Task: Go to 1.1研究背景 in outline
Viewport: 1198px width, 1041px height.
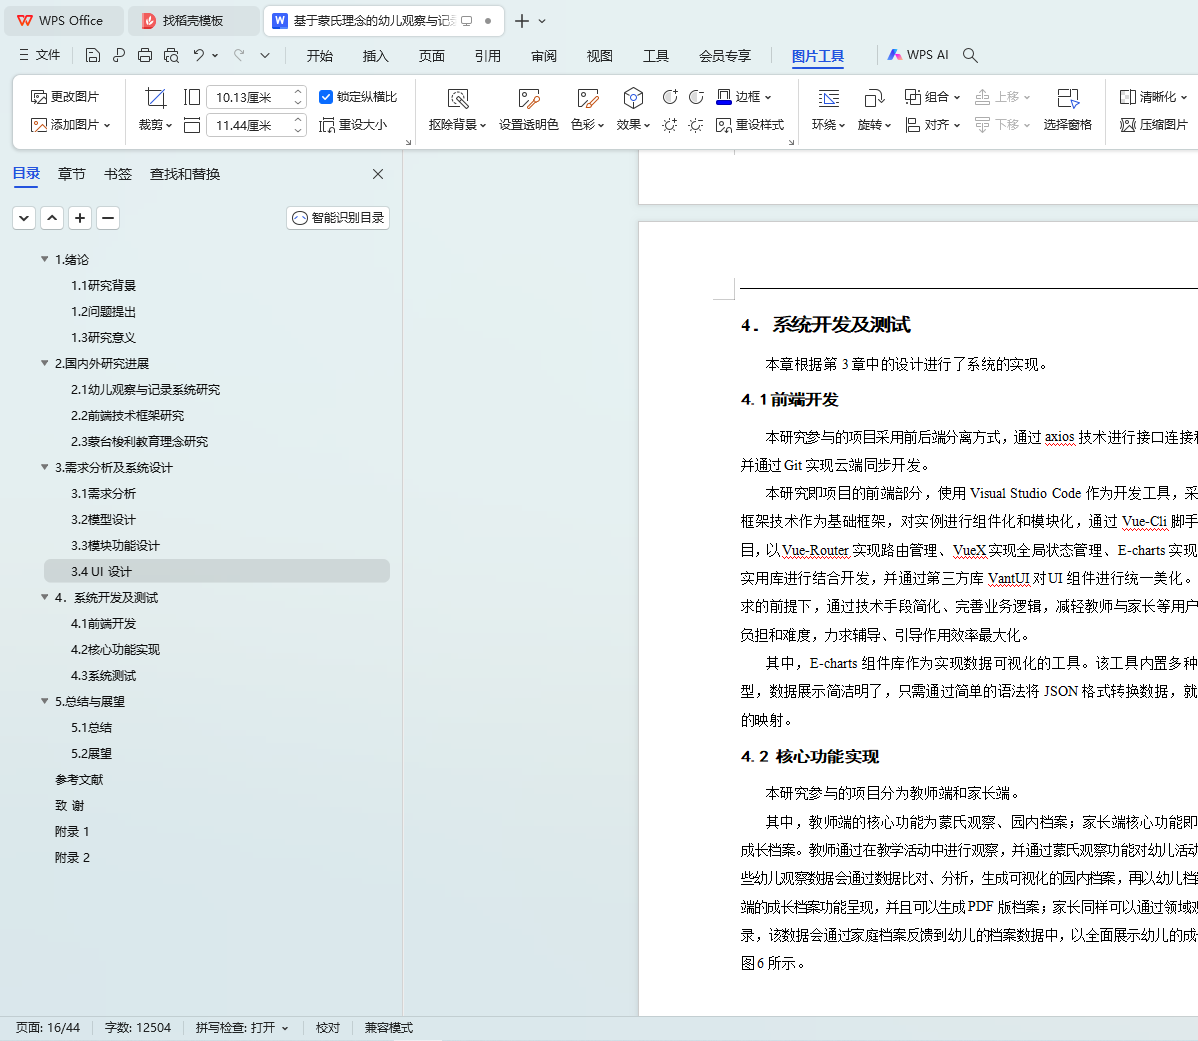Action: pyautogui.click(x=103, y=286)
